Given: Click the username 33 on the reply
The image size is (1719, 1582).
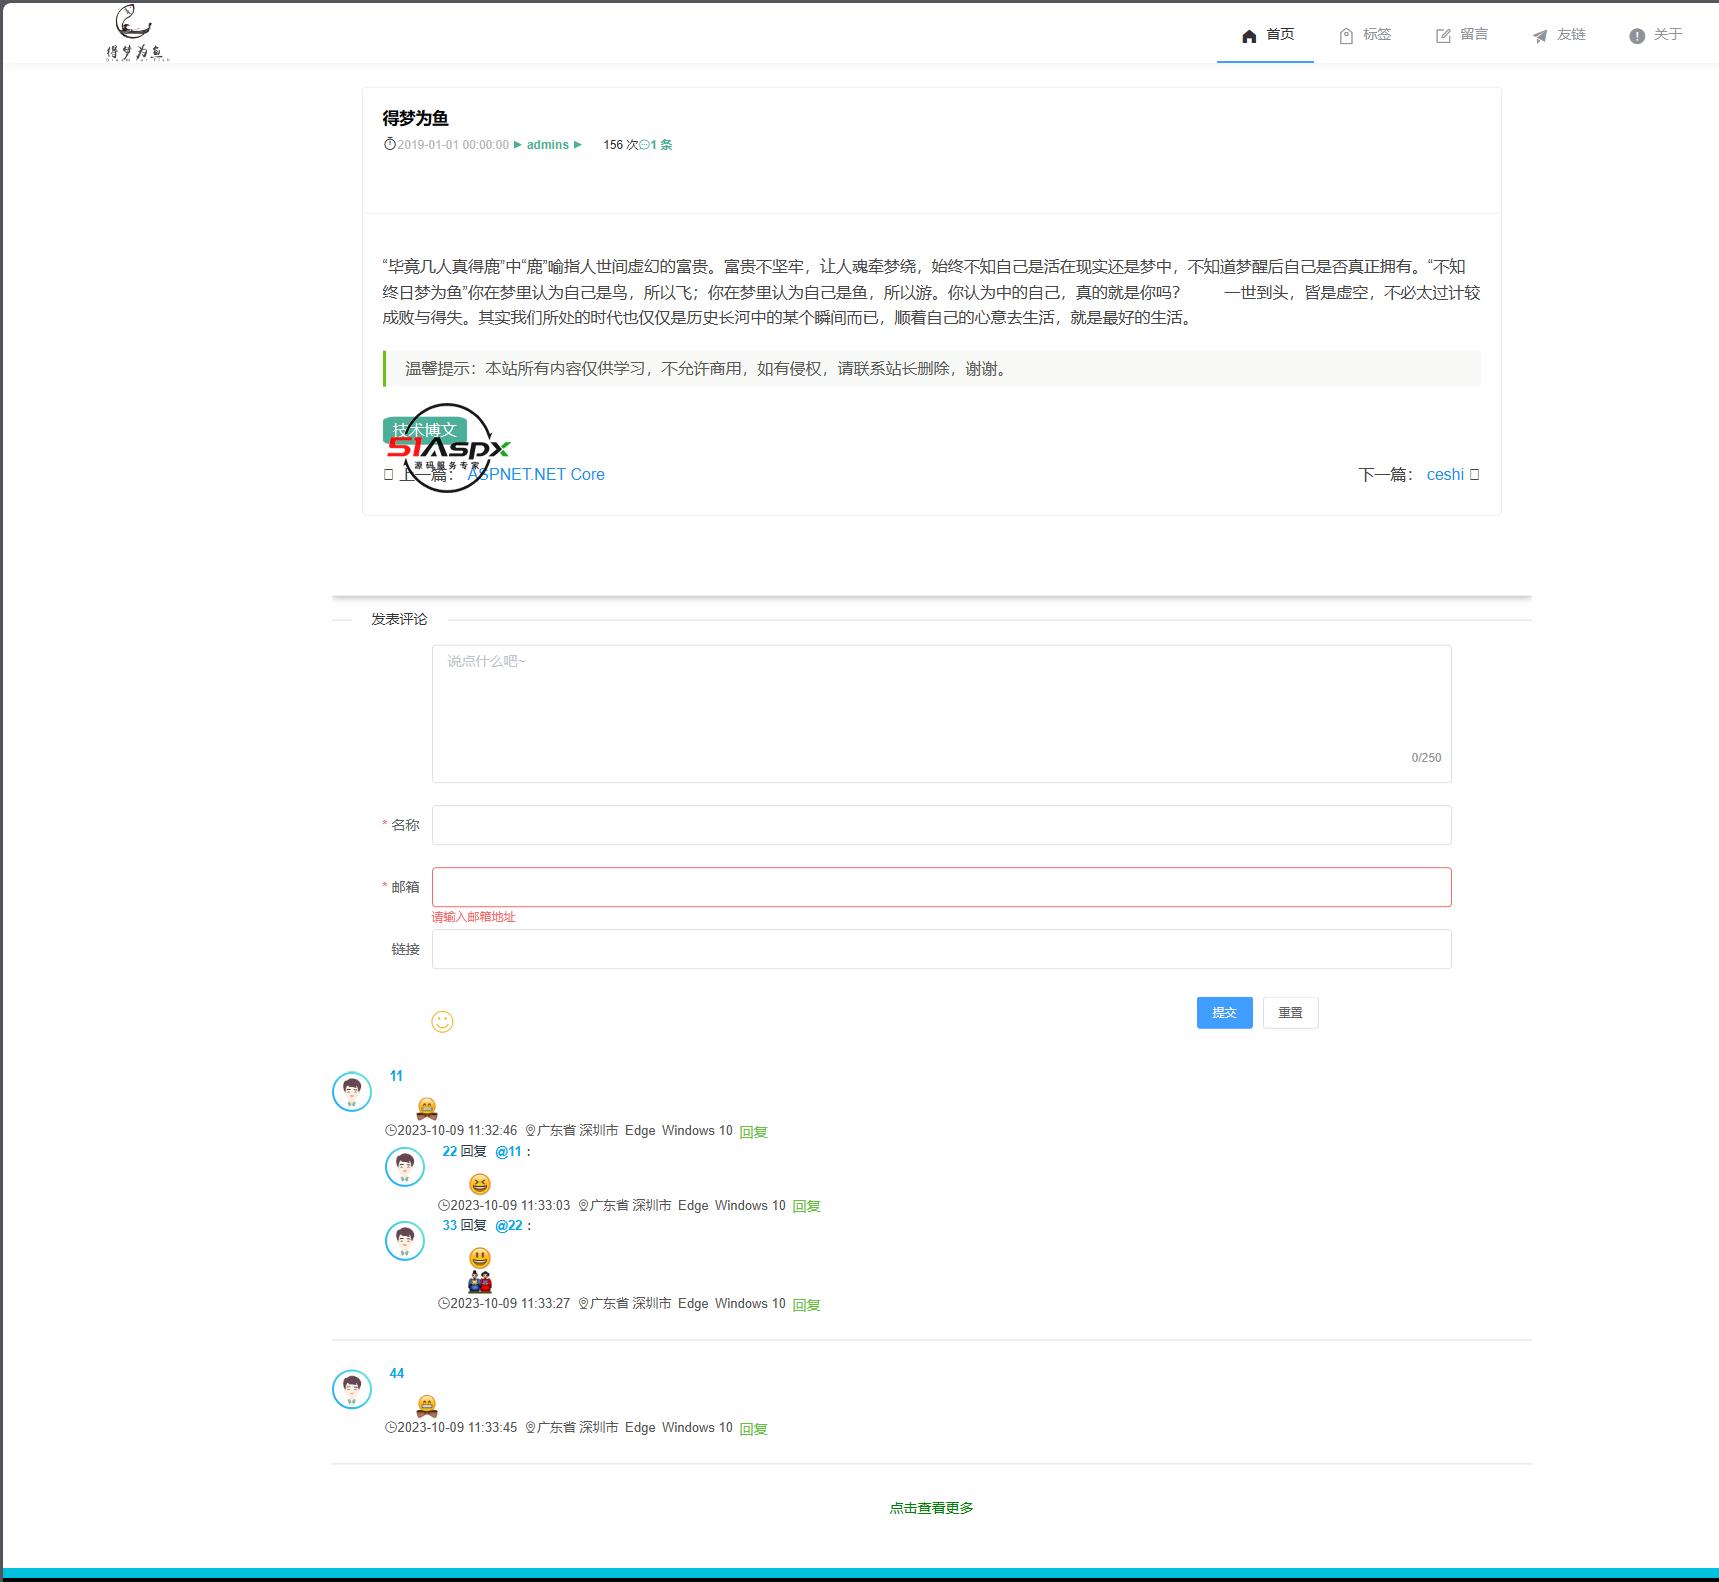Looking at the screenshot, I should [x=449, y=1225].
